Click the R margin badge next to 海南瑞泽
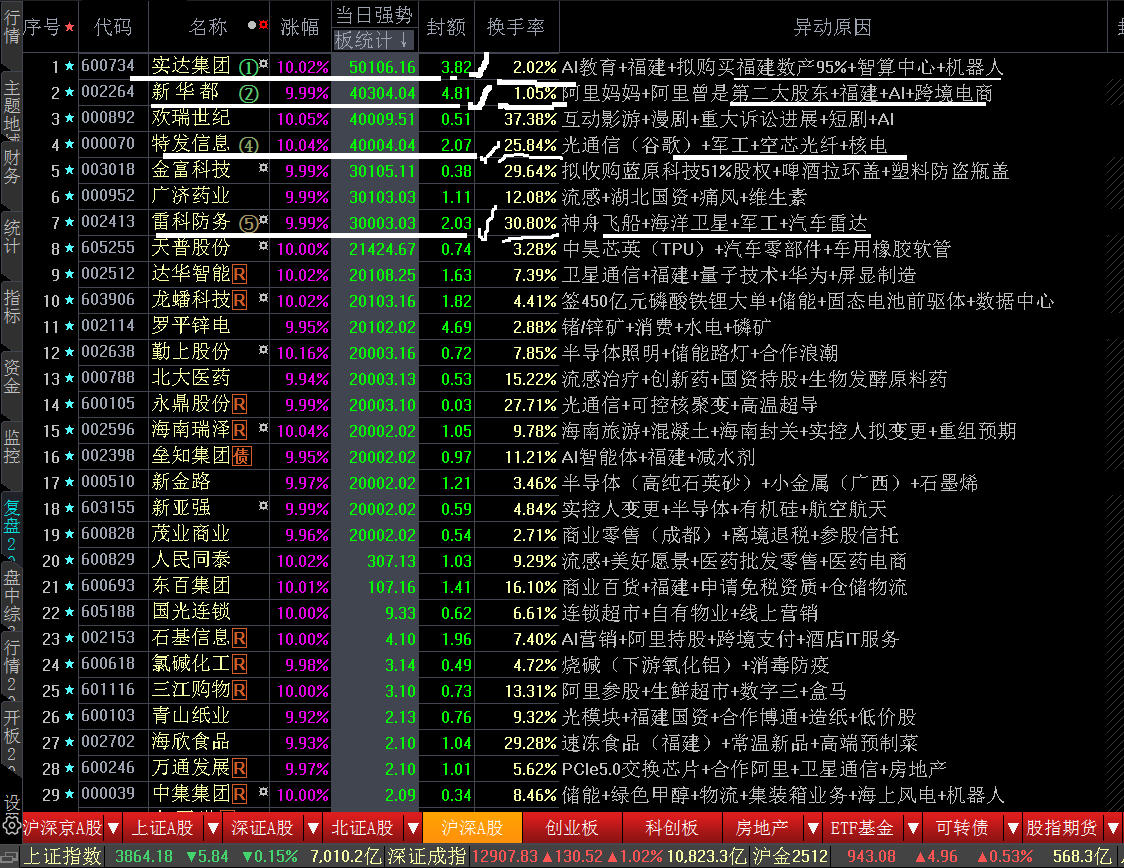Image resolution: width=1124 pixels, height=868 pixels. pyautogui.click(x=239, y=430)
